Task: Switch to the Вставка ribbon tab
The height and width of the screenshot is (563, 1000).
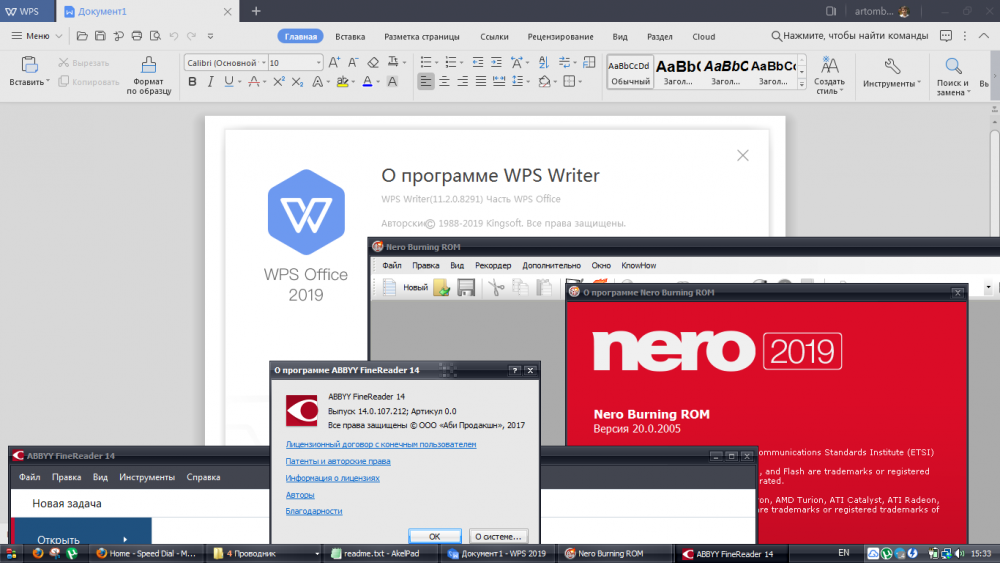Action: click(x=350, y=36)
